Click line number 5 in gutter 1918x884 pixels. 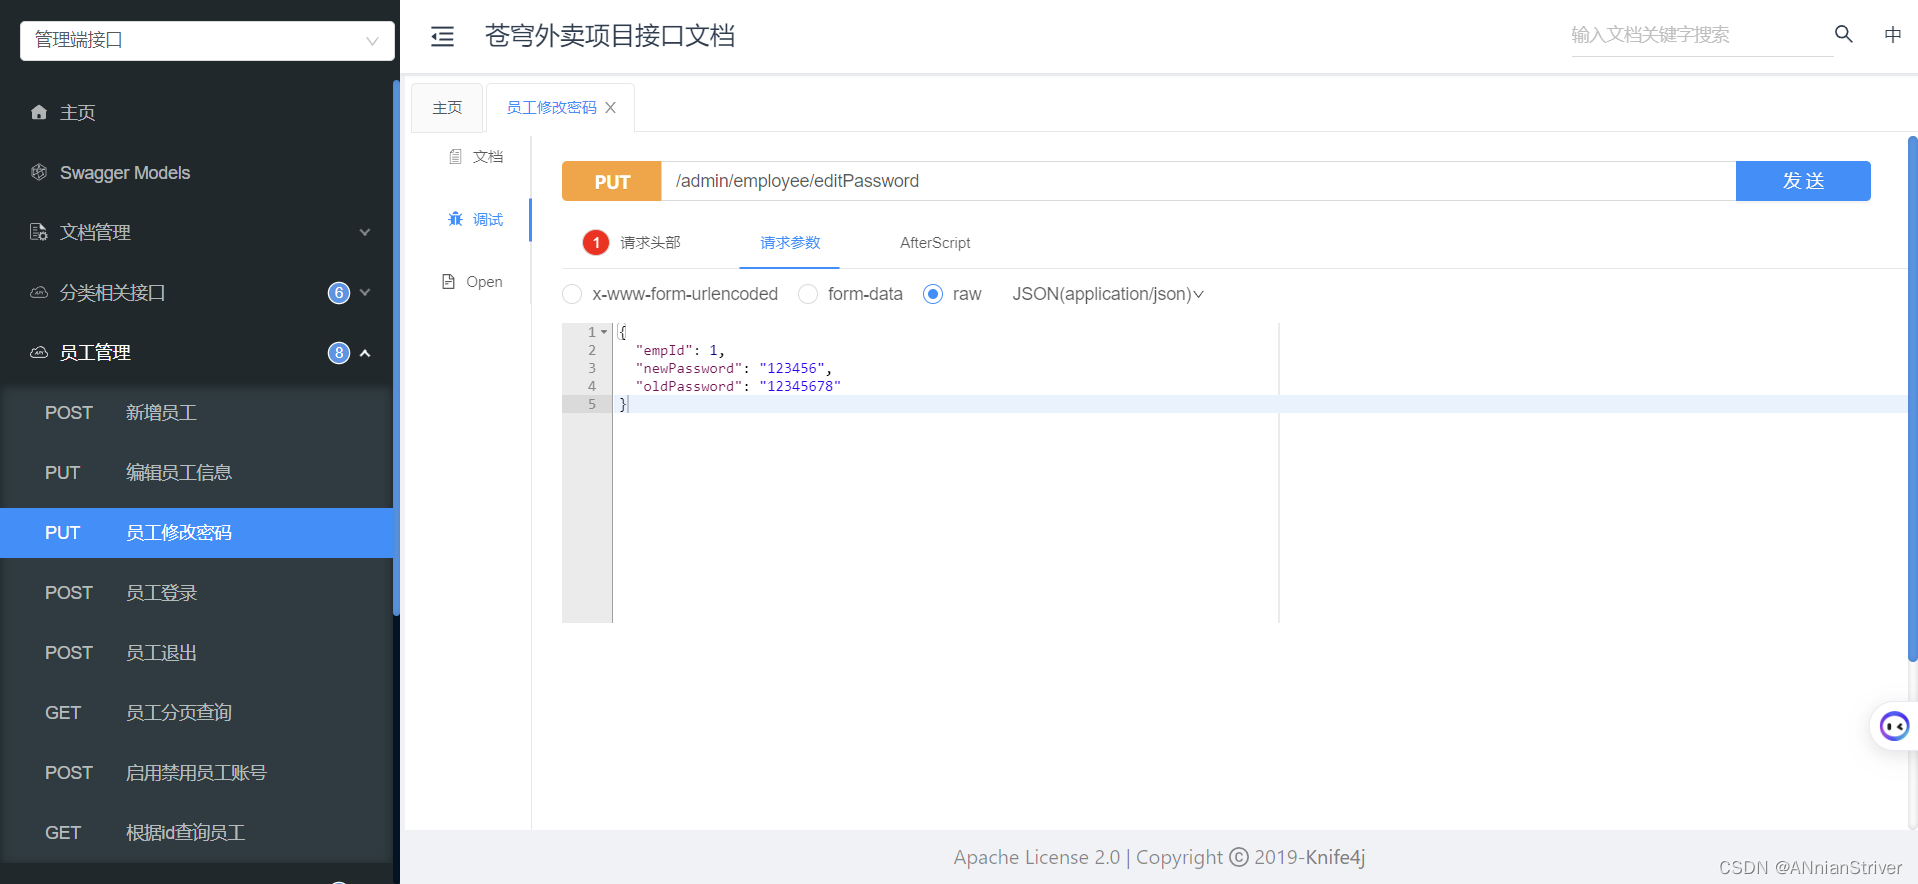tap(592, 404)
